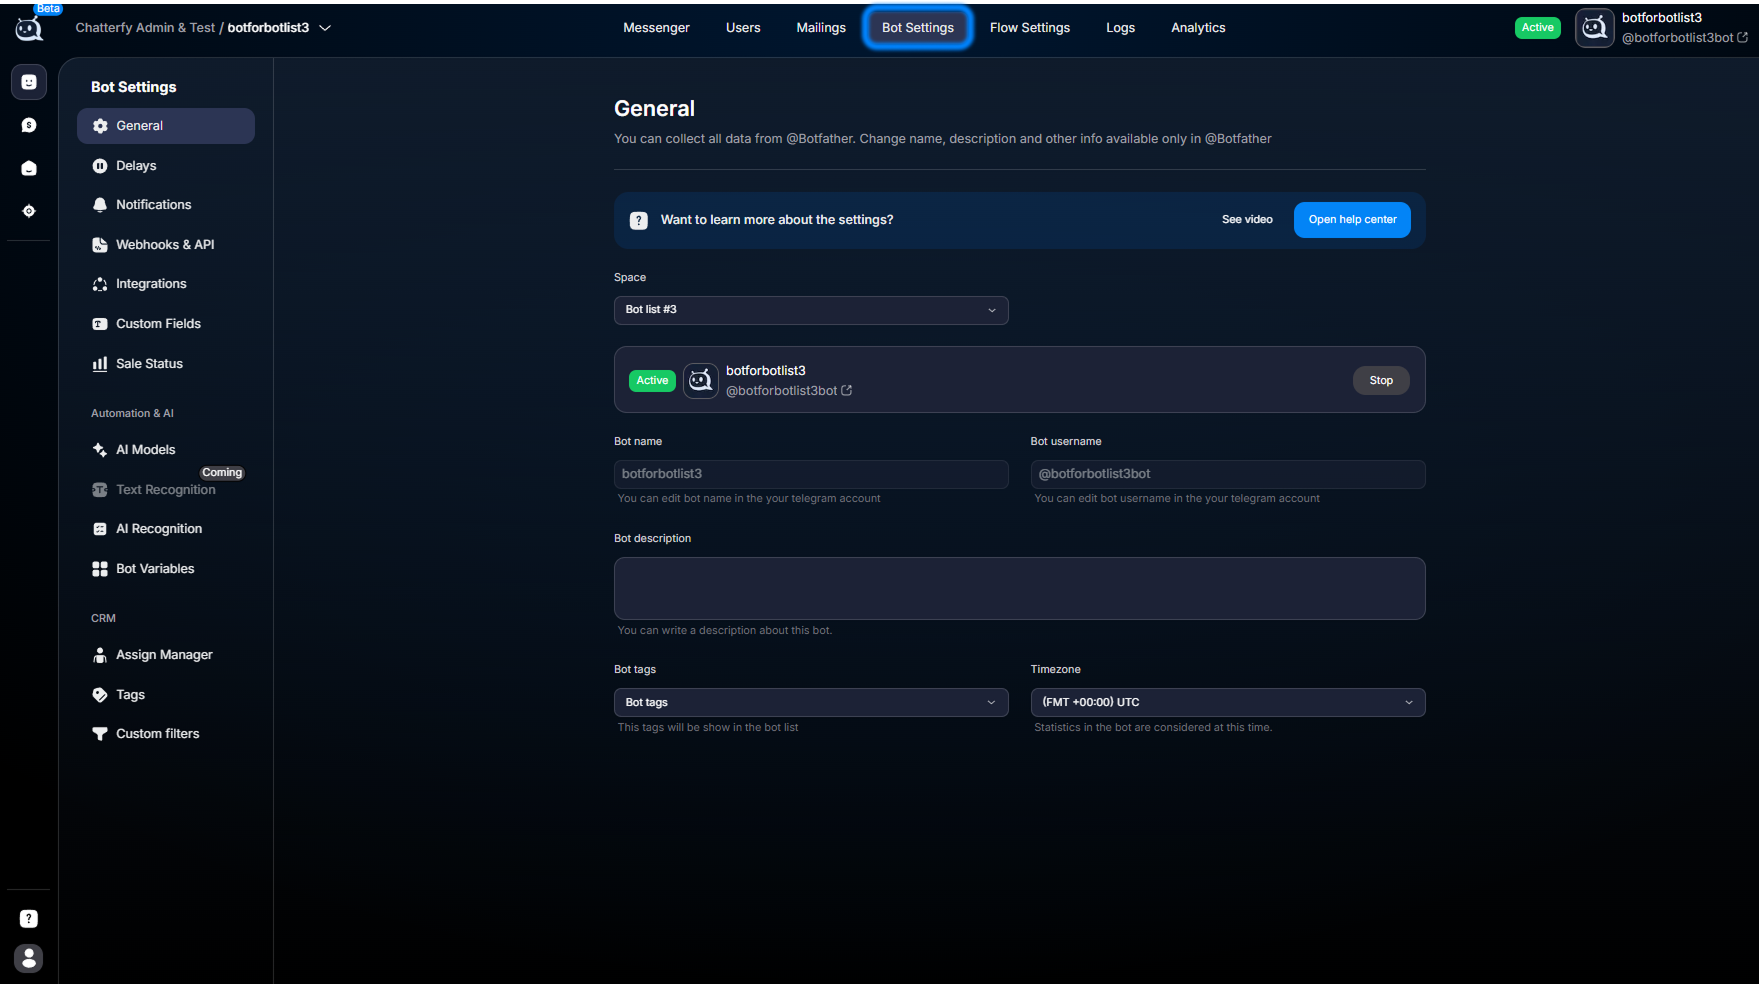
Task: Click into Bot description text area
Action: [x=1020, y=589]
